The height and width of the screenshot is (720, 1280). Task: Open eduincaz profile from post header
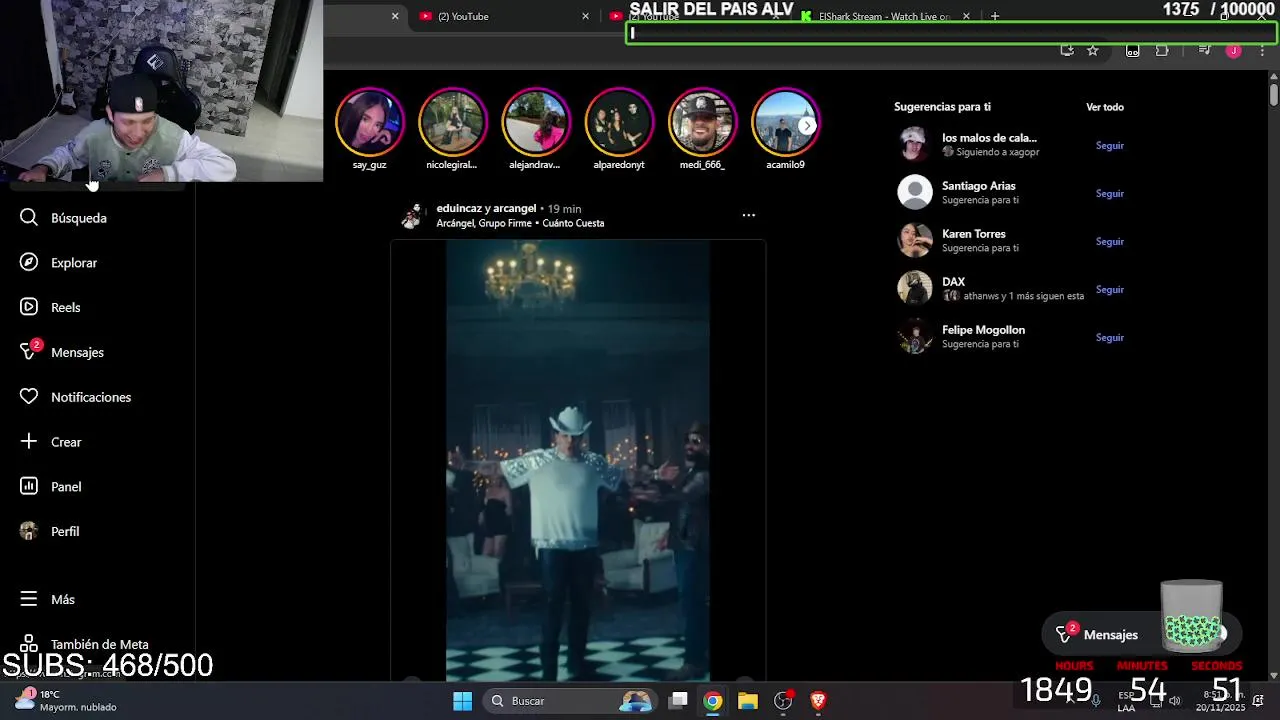point(457,208)
